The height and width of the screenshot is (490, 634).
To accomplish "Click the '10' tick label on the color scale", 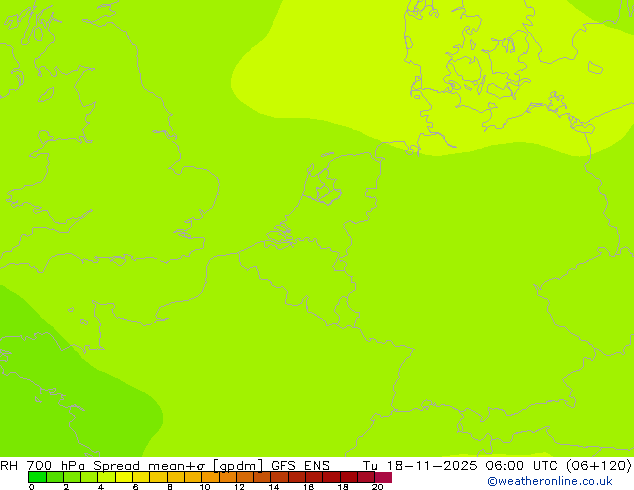I will tap(205, 487).
